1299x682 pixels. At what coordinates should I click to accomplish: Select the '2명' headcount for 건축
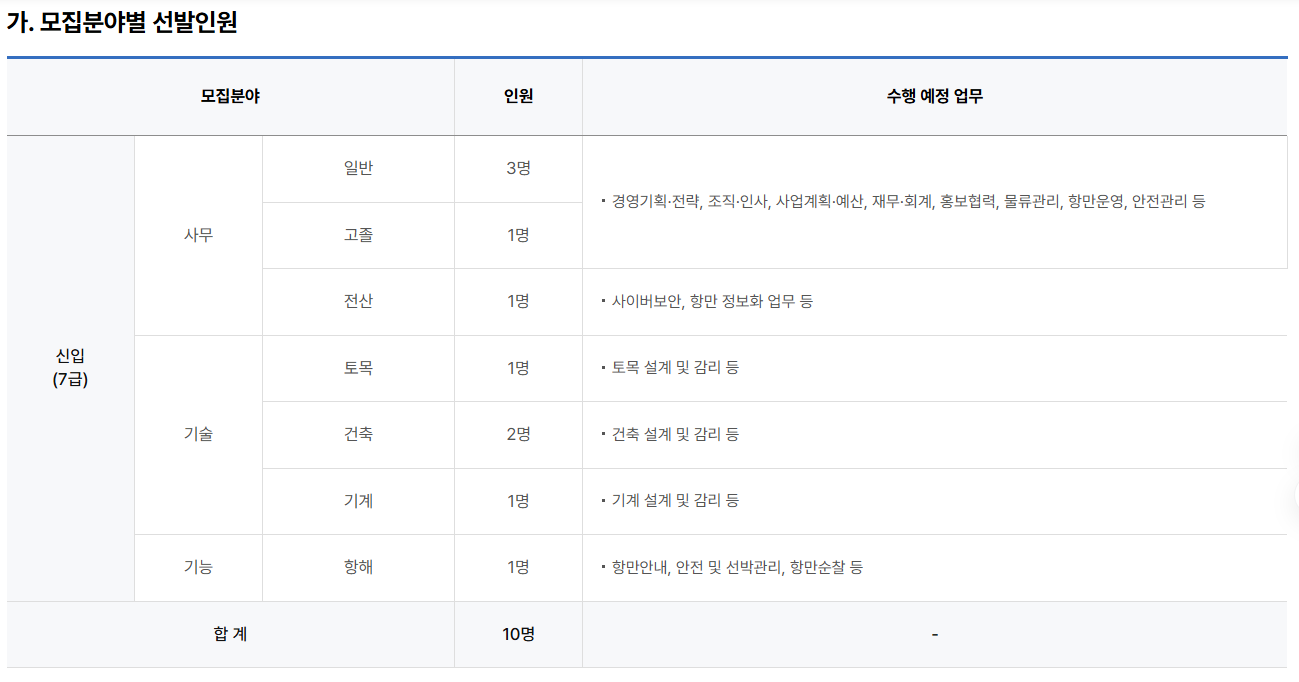[x=518, y=434]
